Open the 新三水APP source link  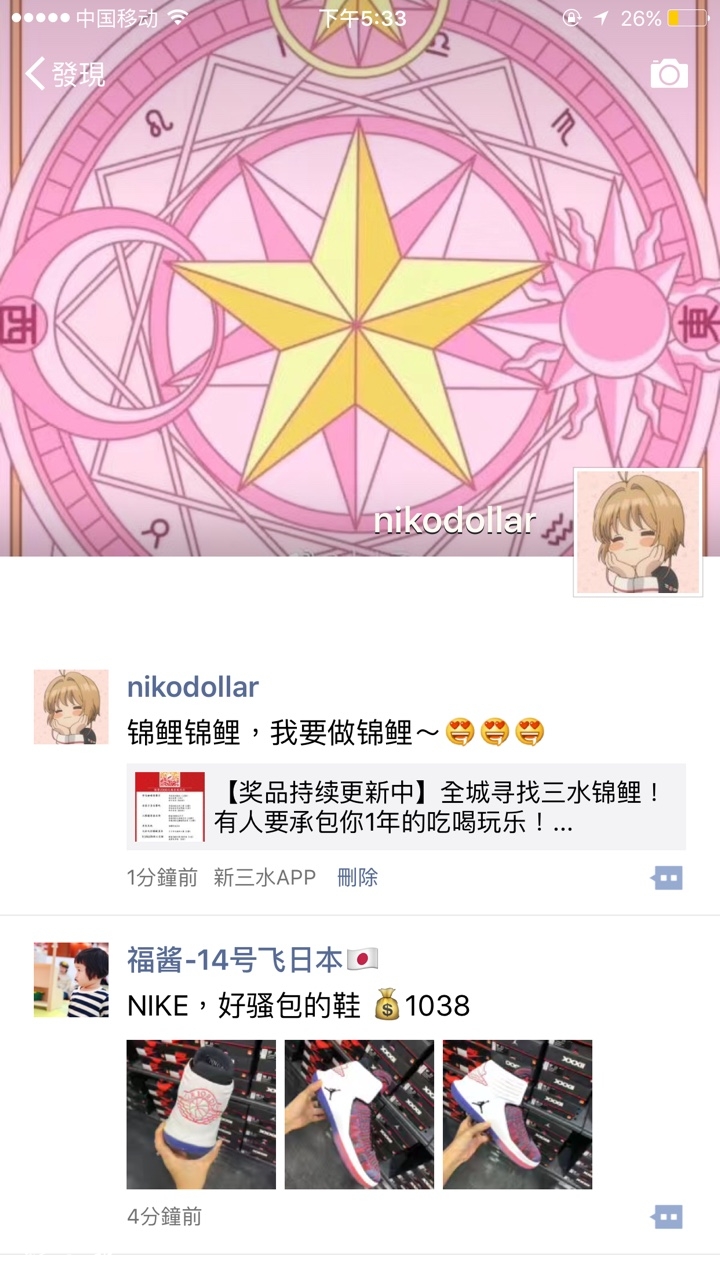265,878
